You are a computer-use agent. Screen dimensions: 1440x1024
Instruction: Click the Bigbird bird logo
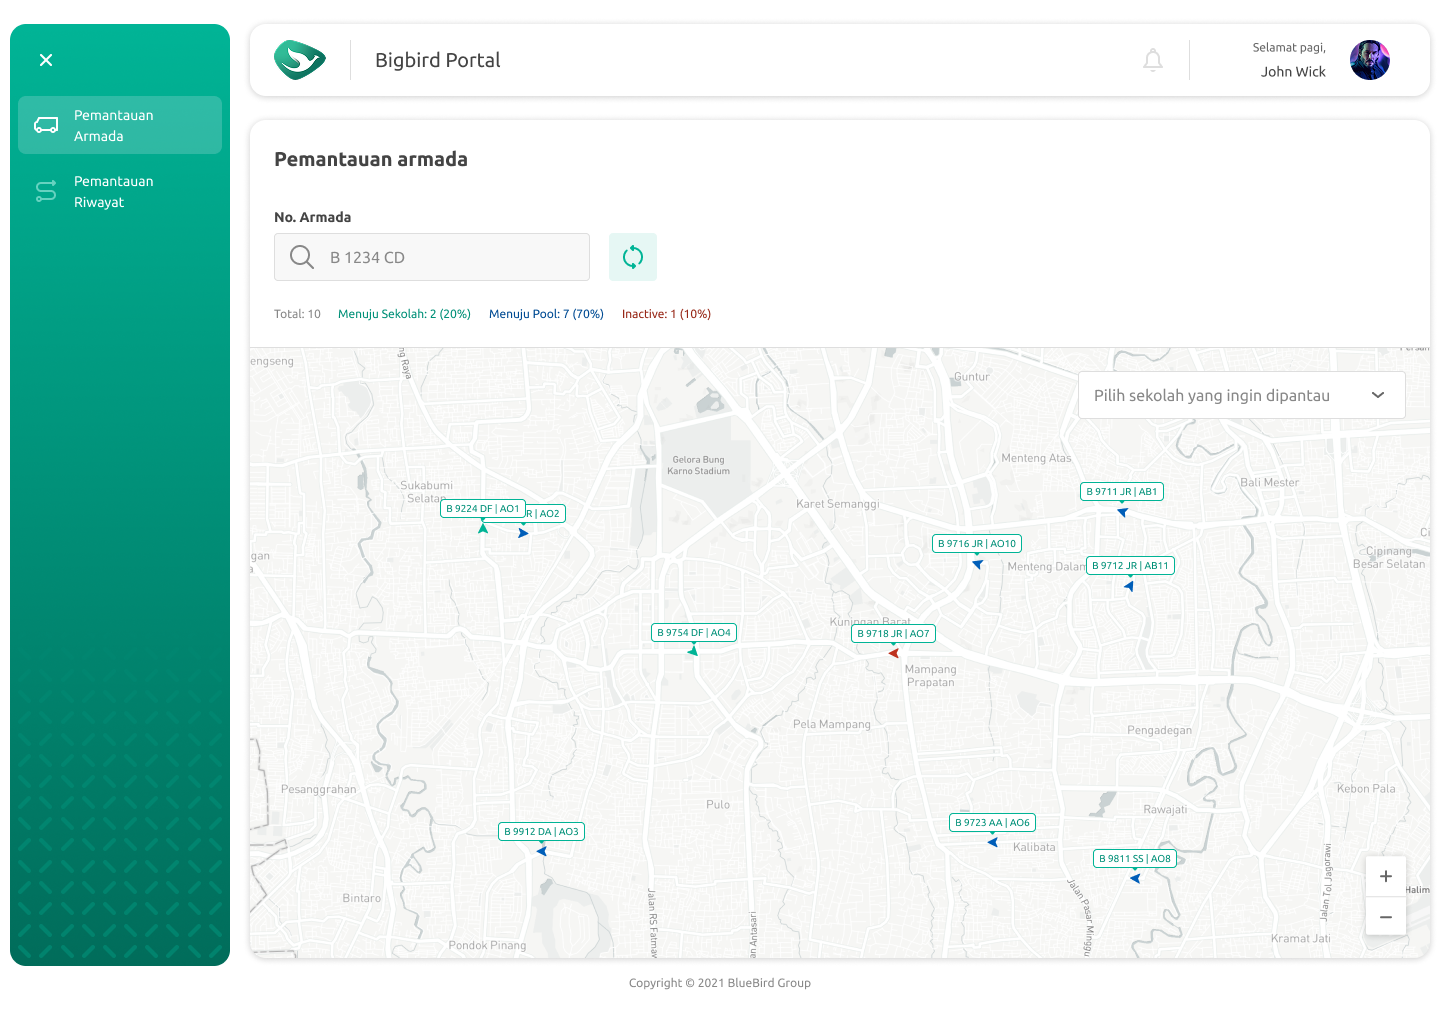point(300,60)
